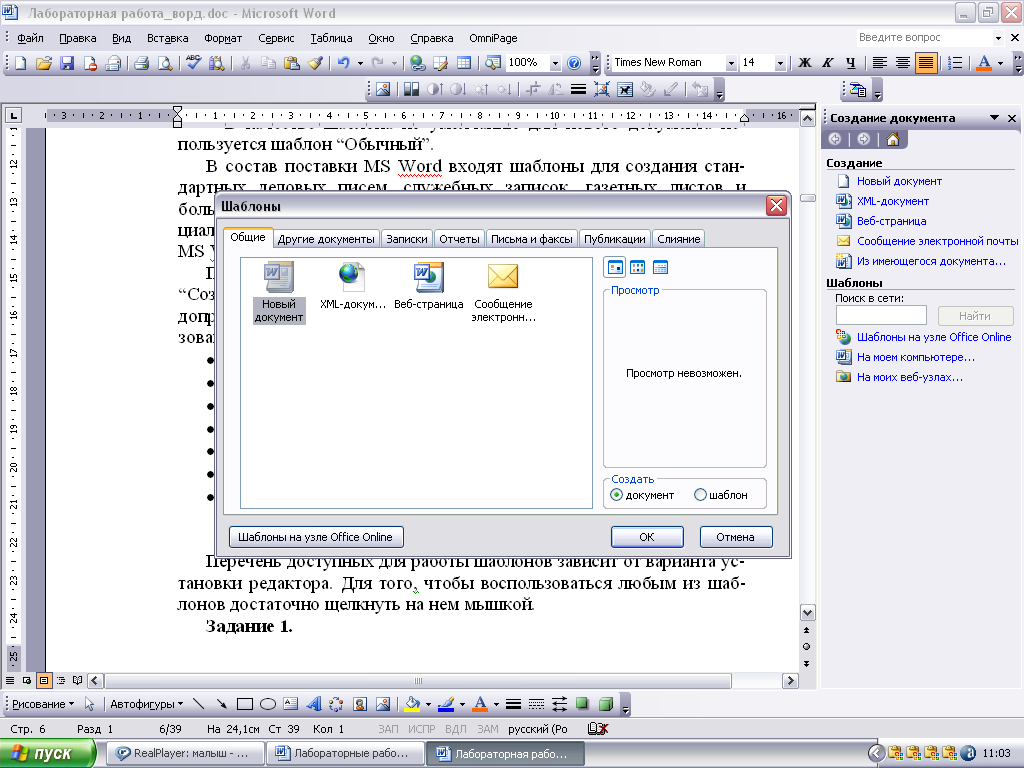The width and height of the screenshot is (1024, 768).
Task: Click the Insert Table toolbar icon
Action: [464, 63]
